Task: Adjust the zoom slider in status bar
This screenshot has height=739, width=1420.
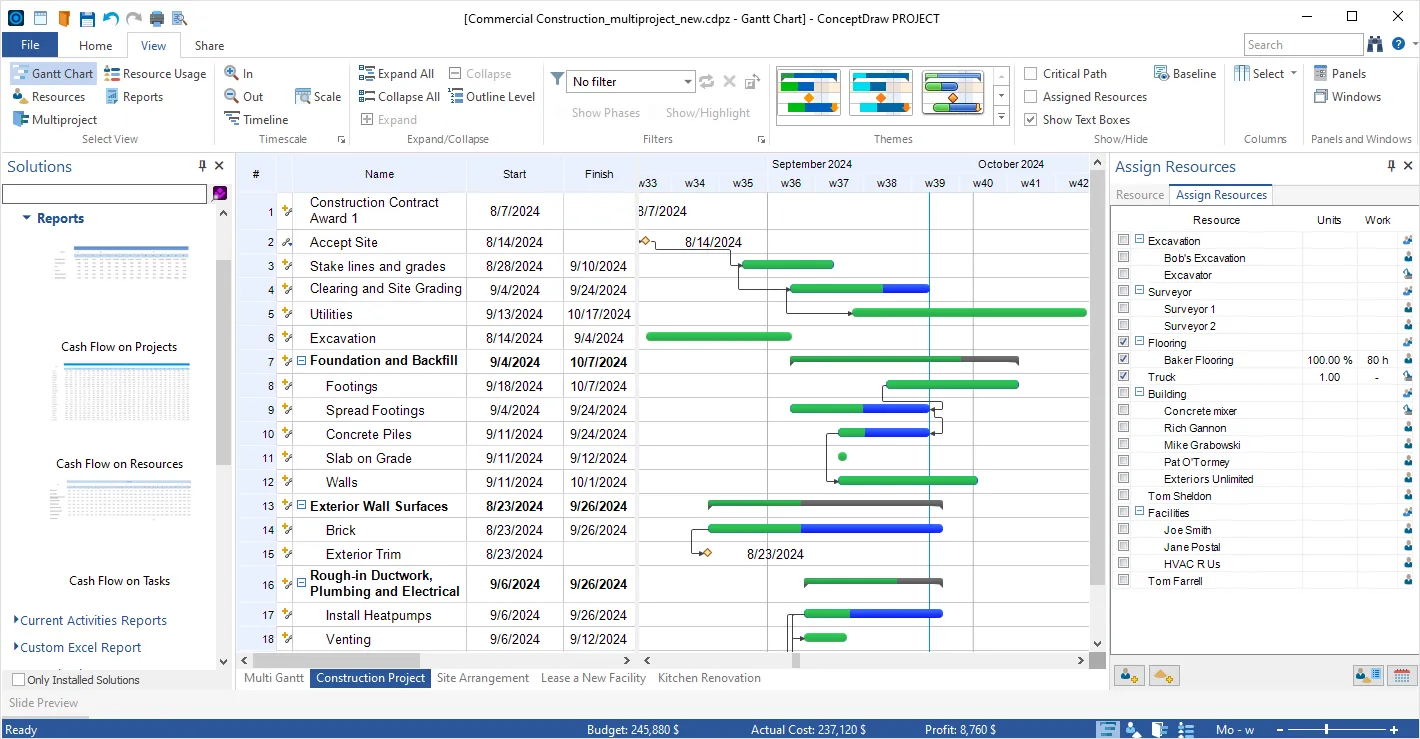Action: [x=1327, y=729]
